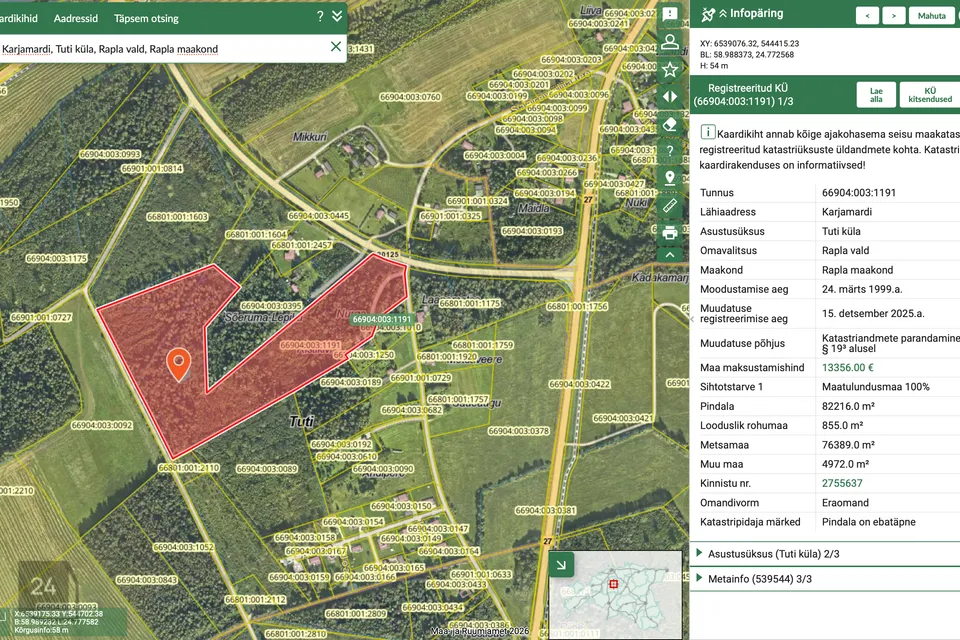Image resolution: width=960 pixels, height=640 pixels.
Task: Click the cursor coordinates status box
Action: pos(63,622)
